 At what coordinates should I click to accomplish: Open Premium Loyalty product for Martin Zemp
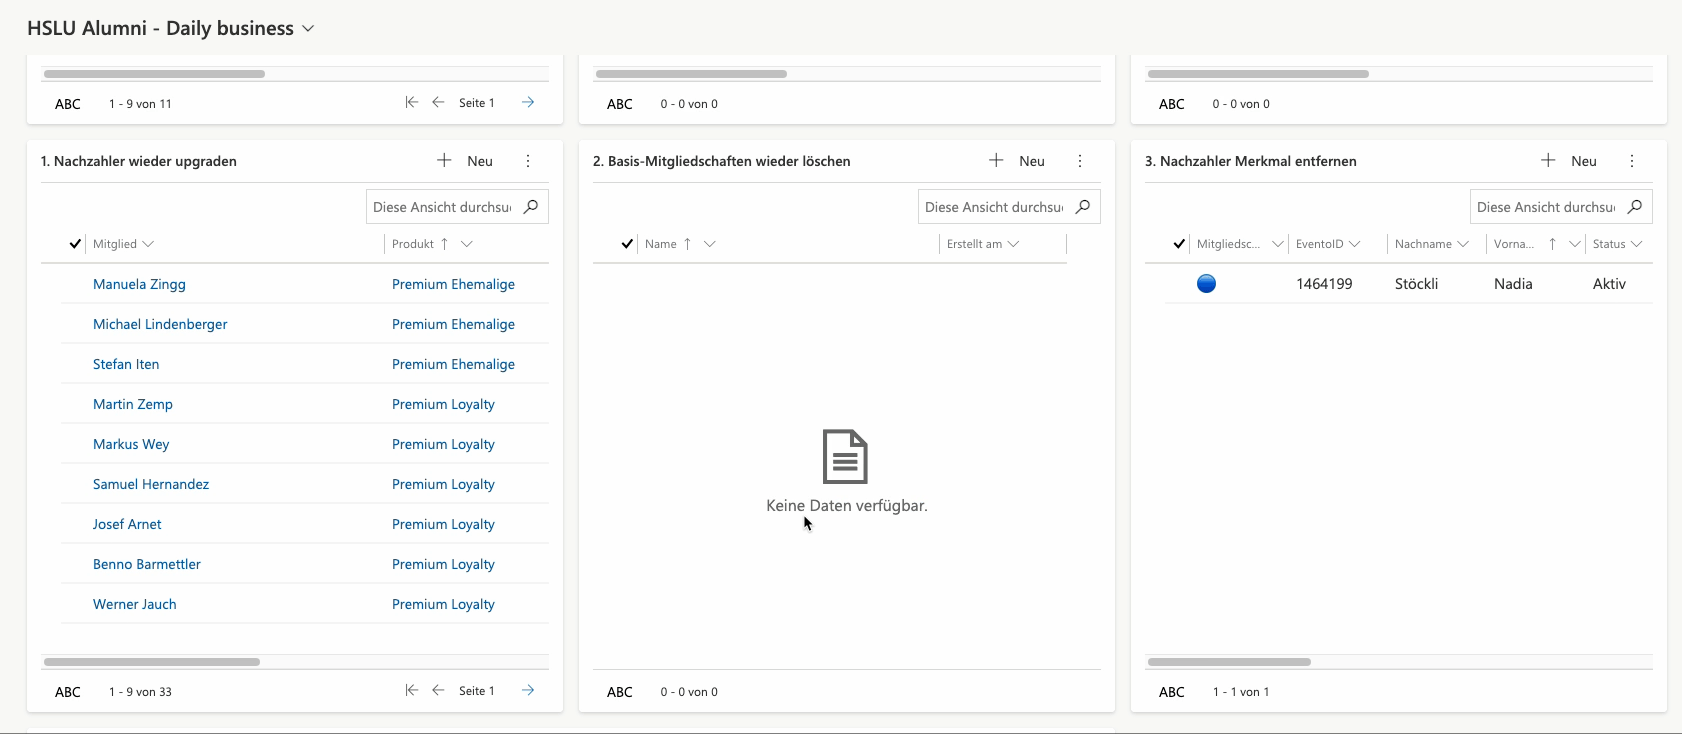[x=443, y=404]
